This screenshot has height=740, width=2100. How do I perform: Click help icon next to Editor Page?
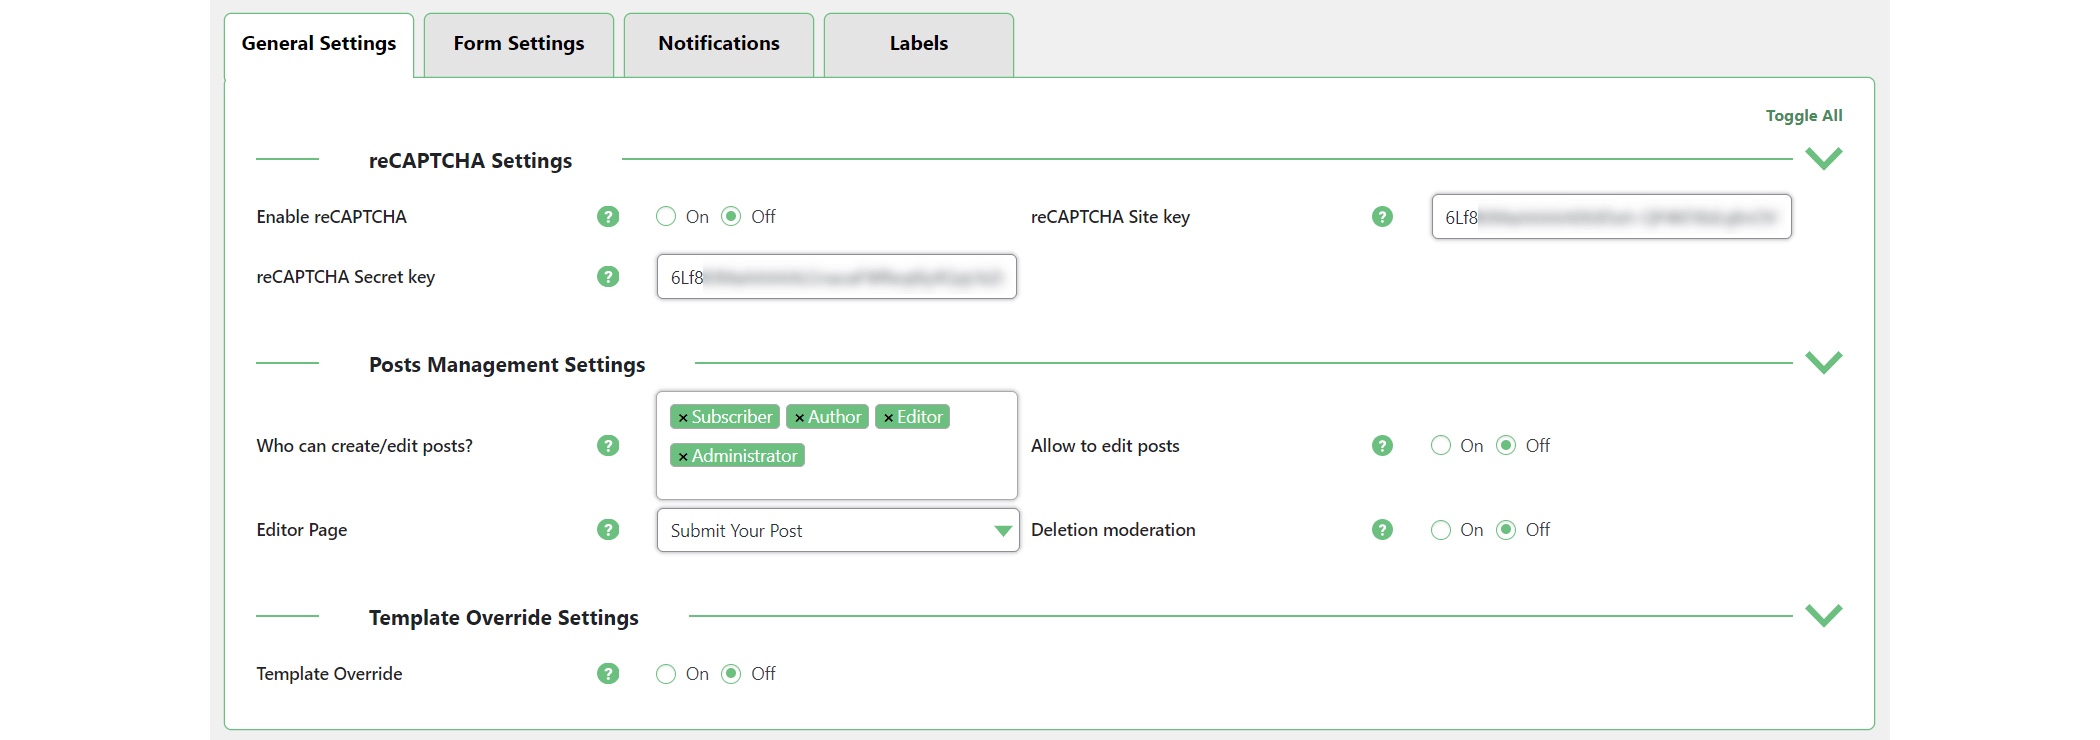608,530
